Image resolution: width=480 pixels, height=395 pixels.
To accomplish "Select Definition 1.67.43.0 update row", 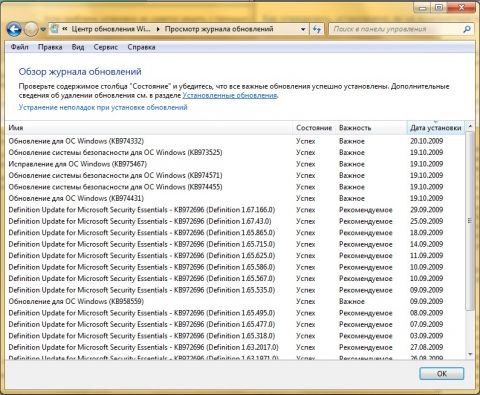I will [x=235, y=221].
